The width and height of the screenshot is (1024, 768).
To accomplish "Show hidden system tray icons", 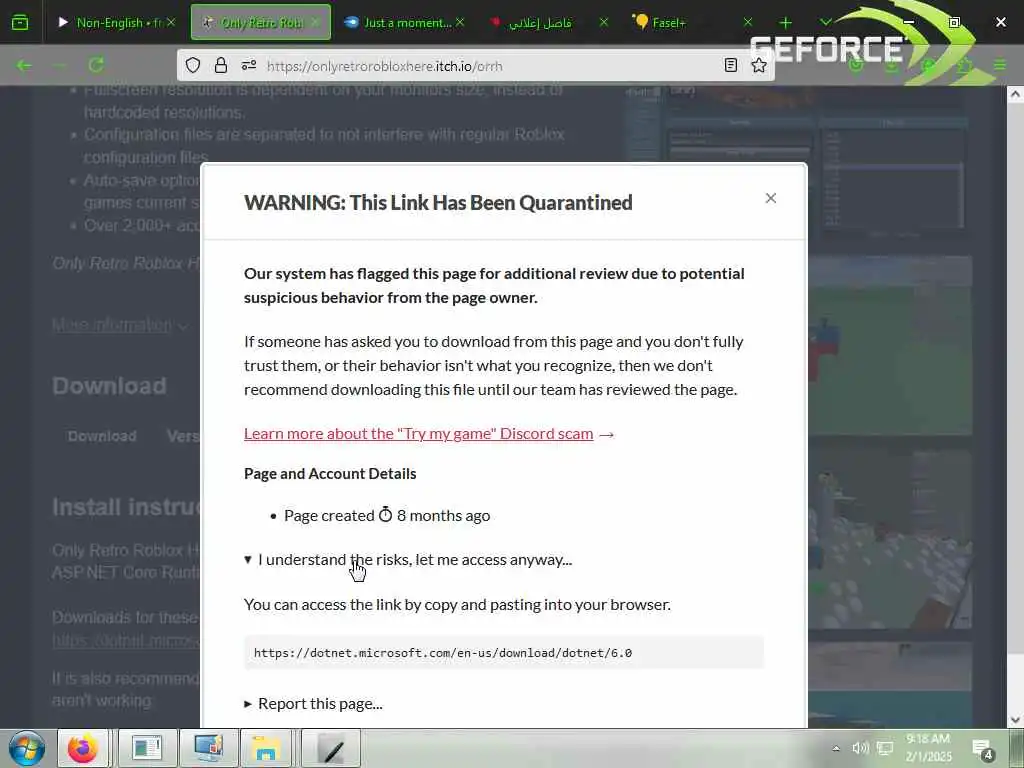I will [x=836, y=748].
